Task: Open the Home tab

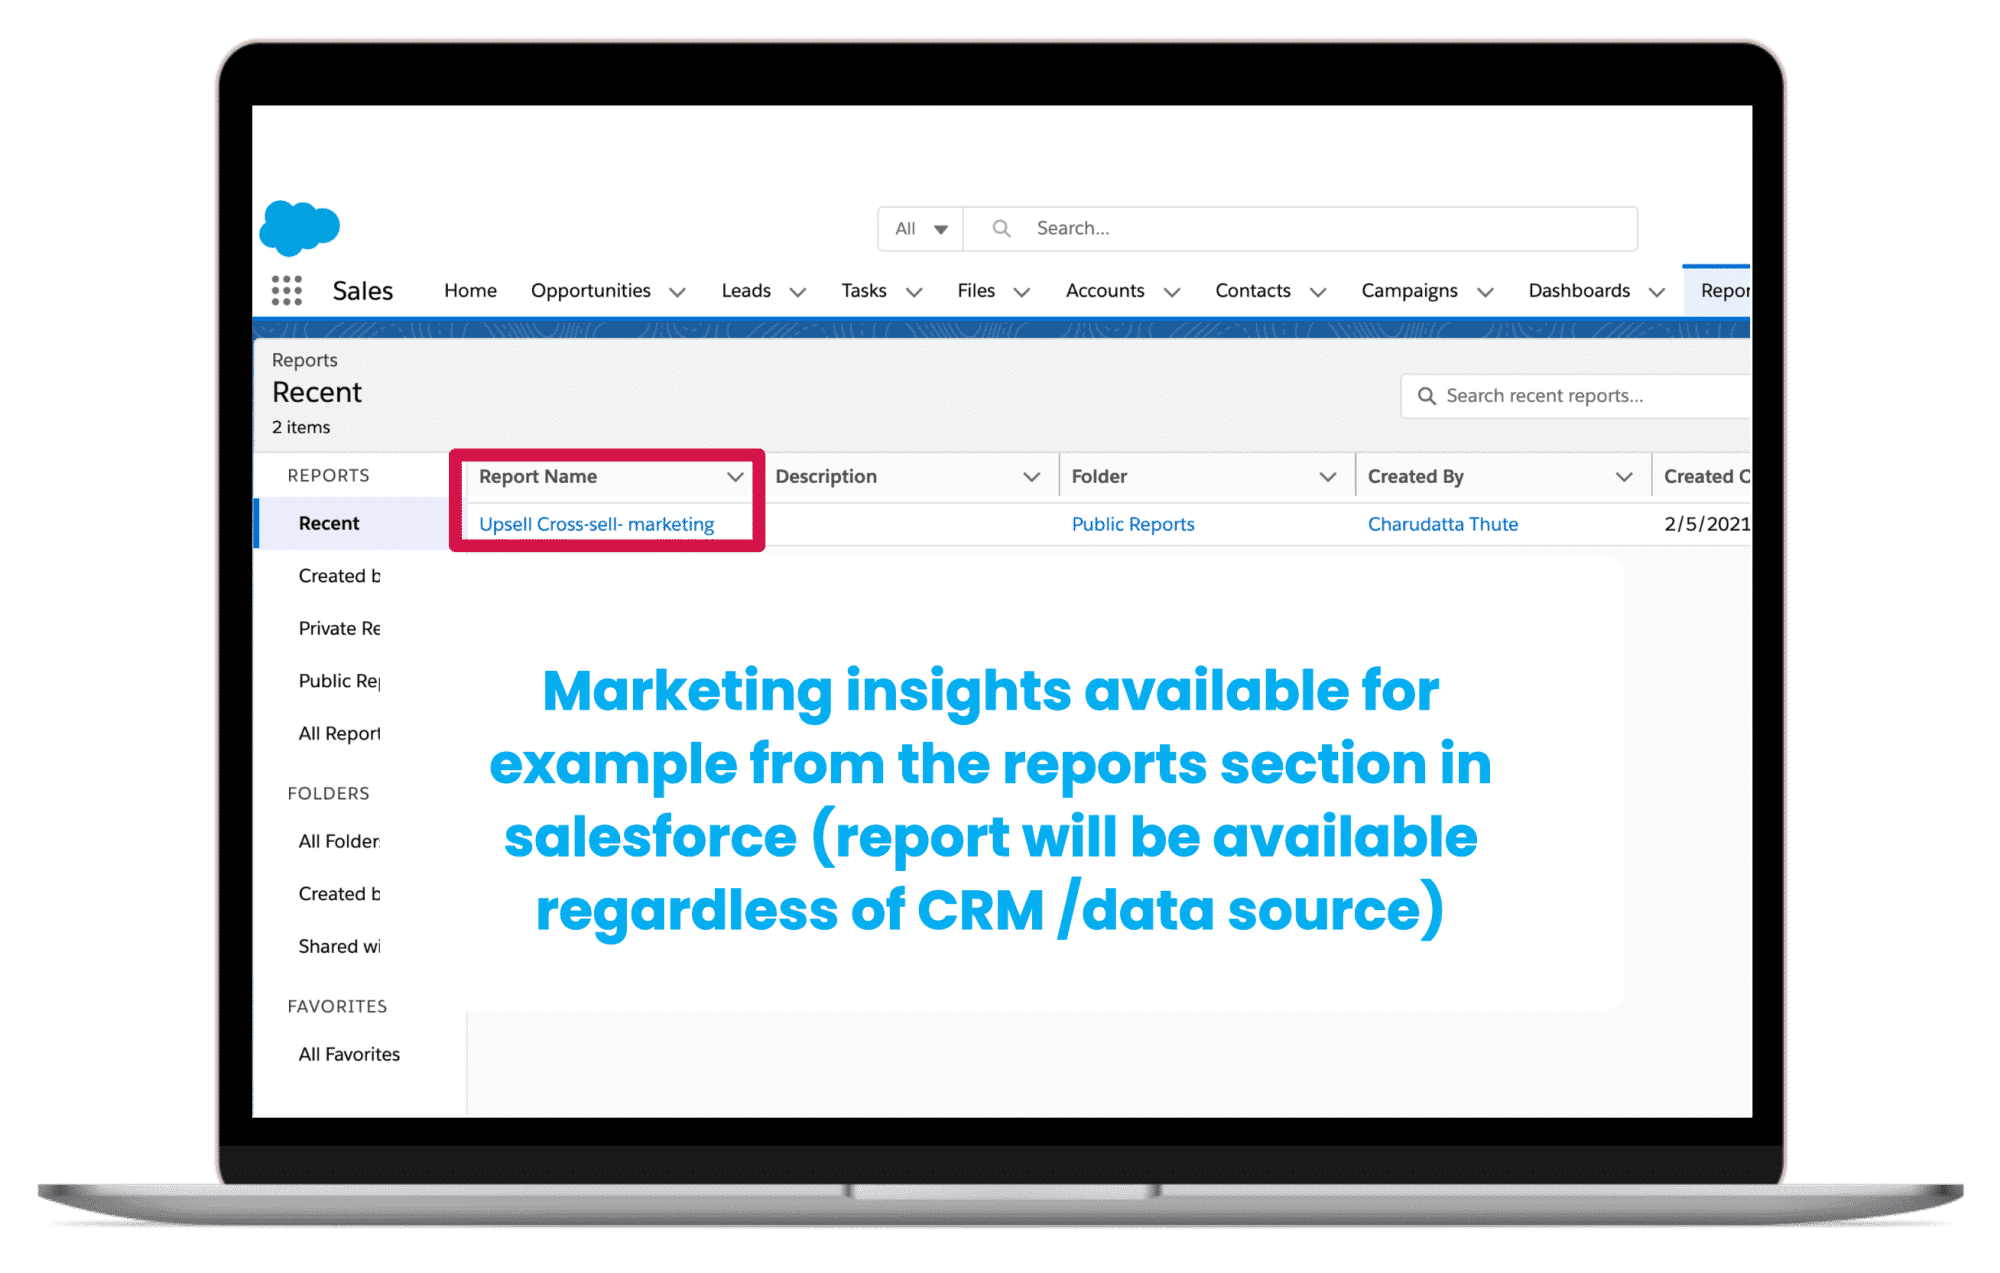Action: point(470,291)
